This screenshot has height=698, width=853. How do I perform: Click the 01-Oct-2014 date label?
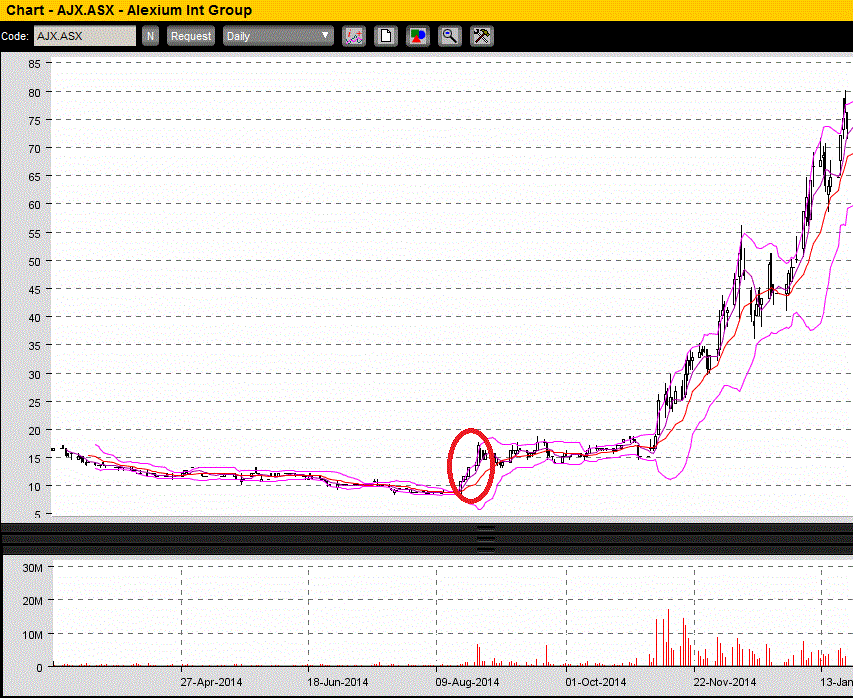596,682
